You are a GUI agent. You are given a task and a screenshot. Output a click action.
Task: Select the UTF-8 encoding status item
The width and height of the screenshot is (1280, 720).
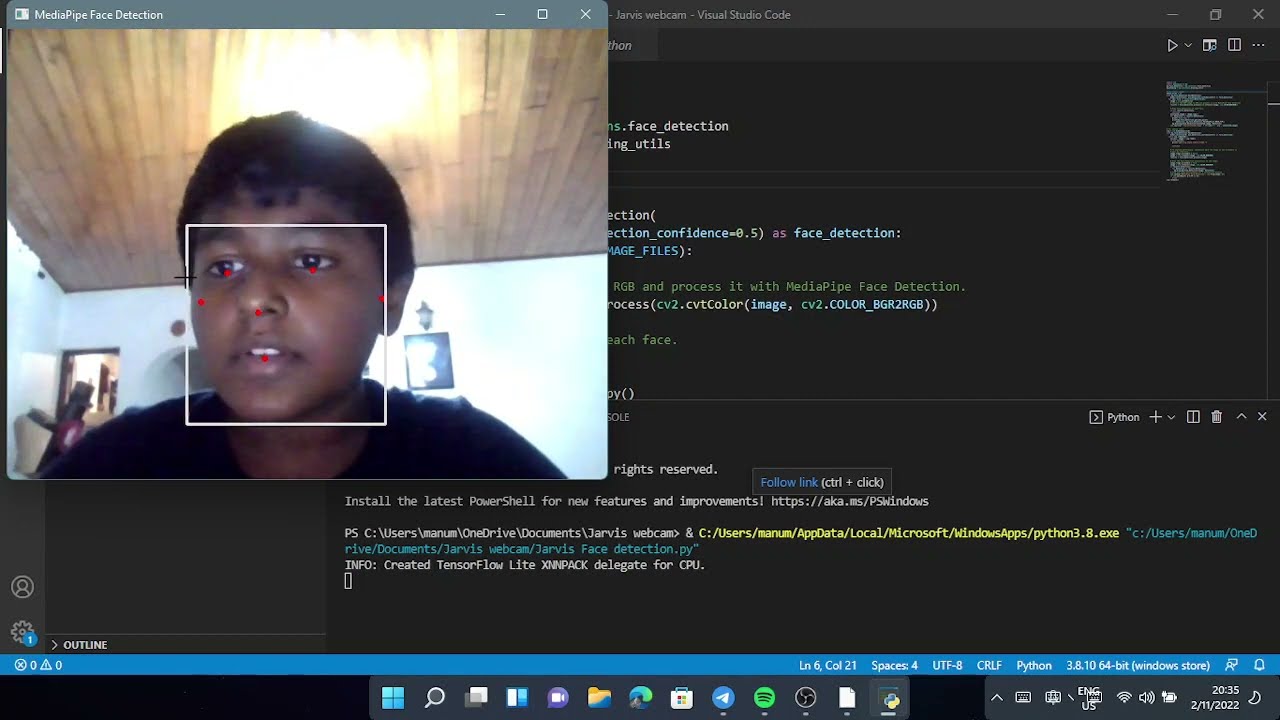pyautogui.click(x=947, y=665)
